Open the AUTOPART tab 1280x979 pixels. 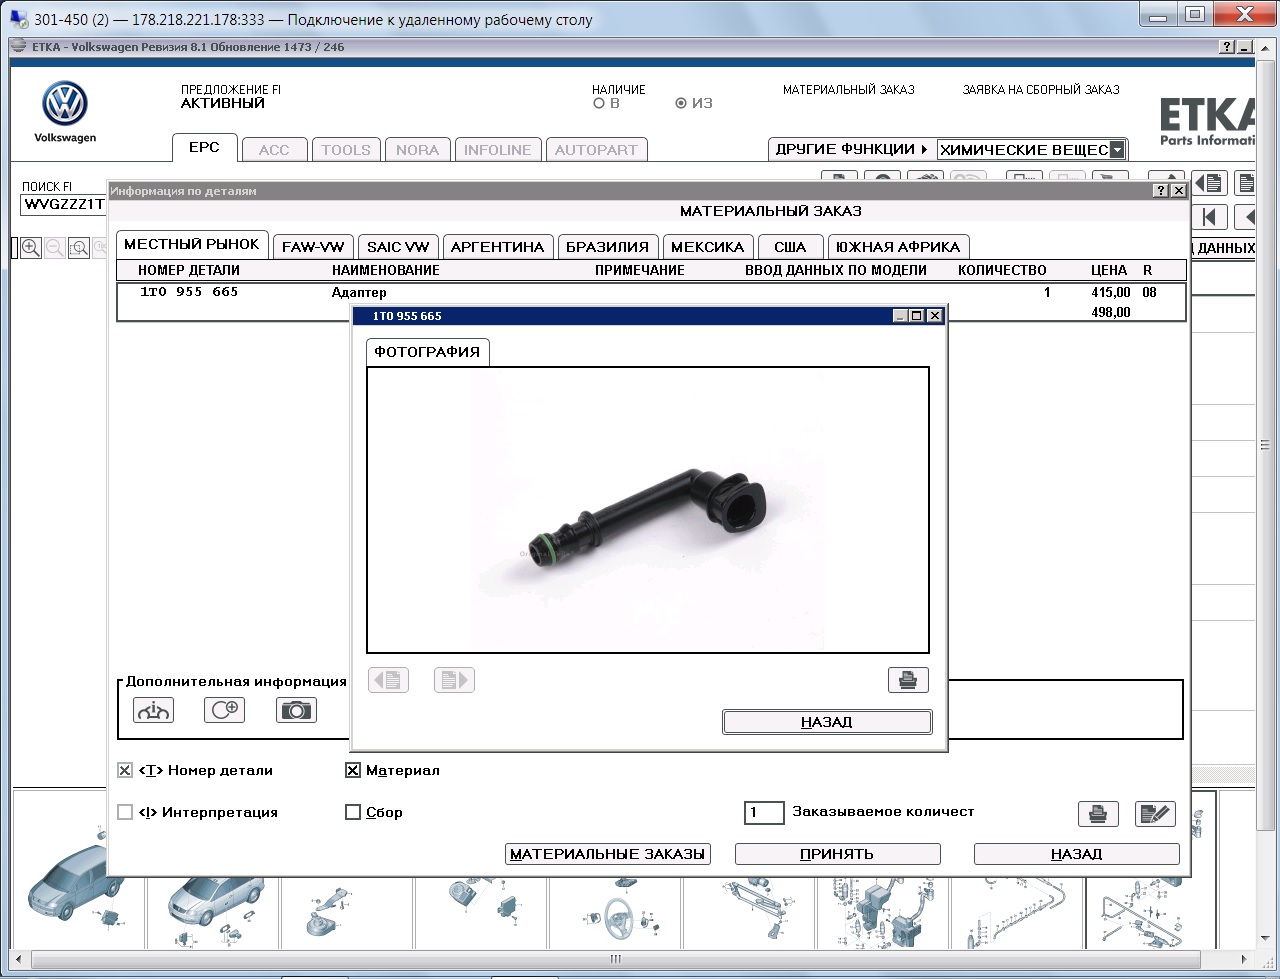point(596,150)
